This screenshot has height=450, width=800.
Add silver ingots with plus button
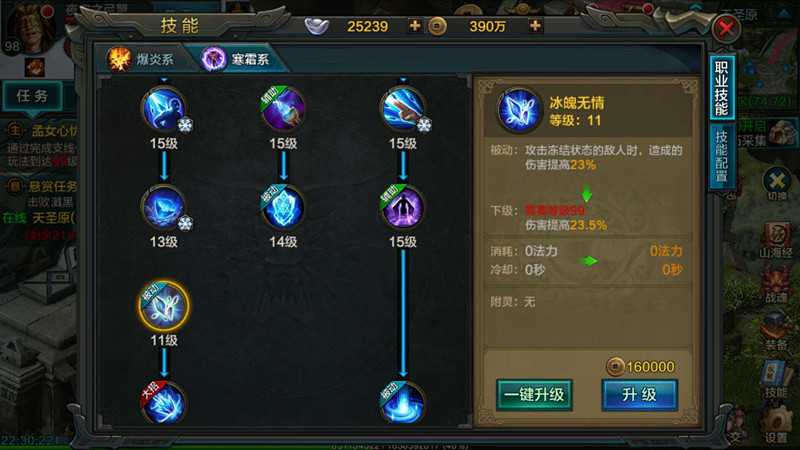coord(415,26)
